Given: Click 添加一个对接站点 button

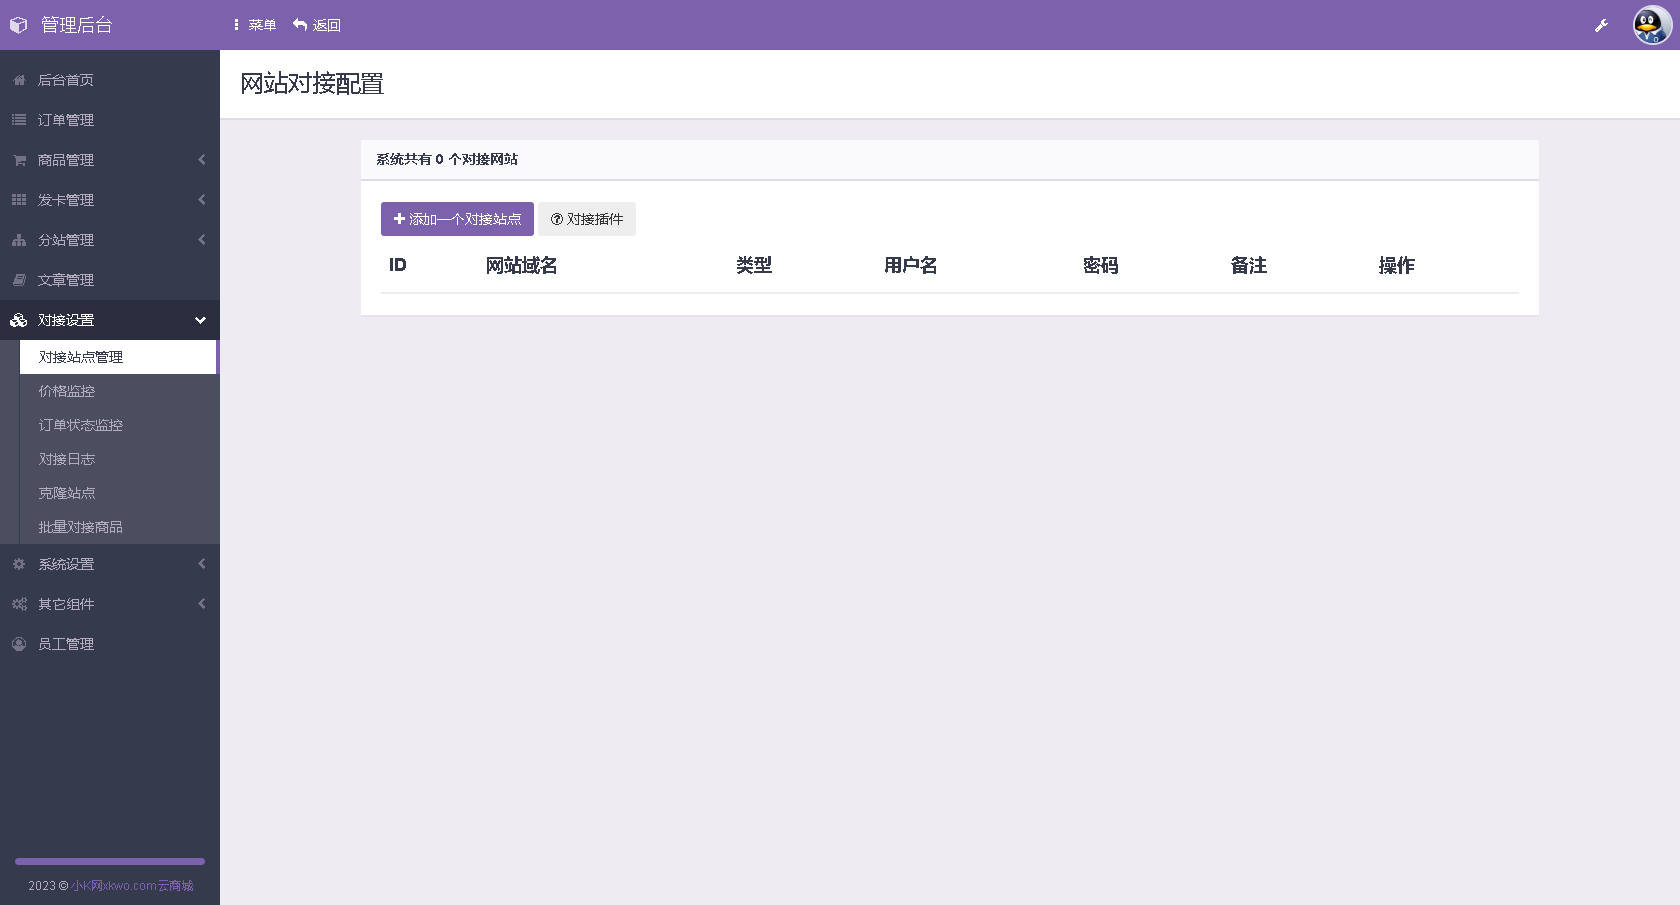Looking at the screenshot, I should click(457, 219).
